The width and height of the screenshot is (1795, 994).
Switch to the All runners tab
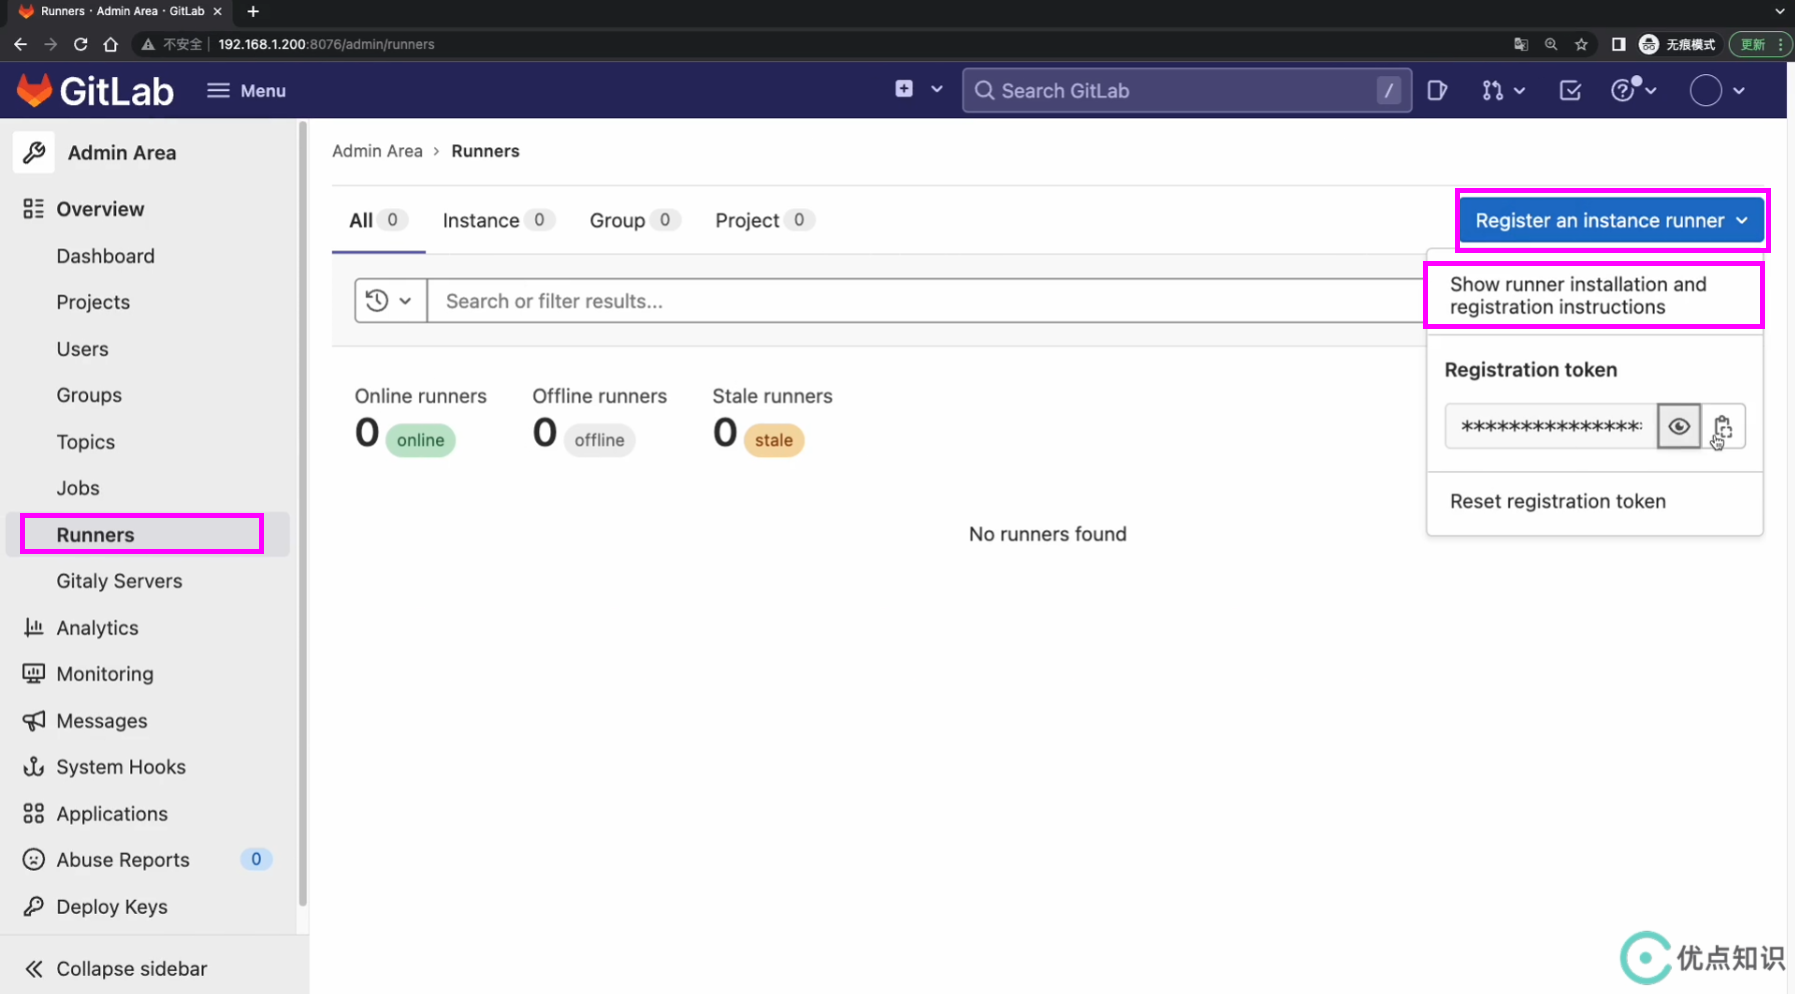(378, 220)
